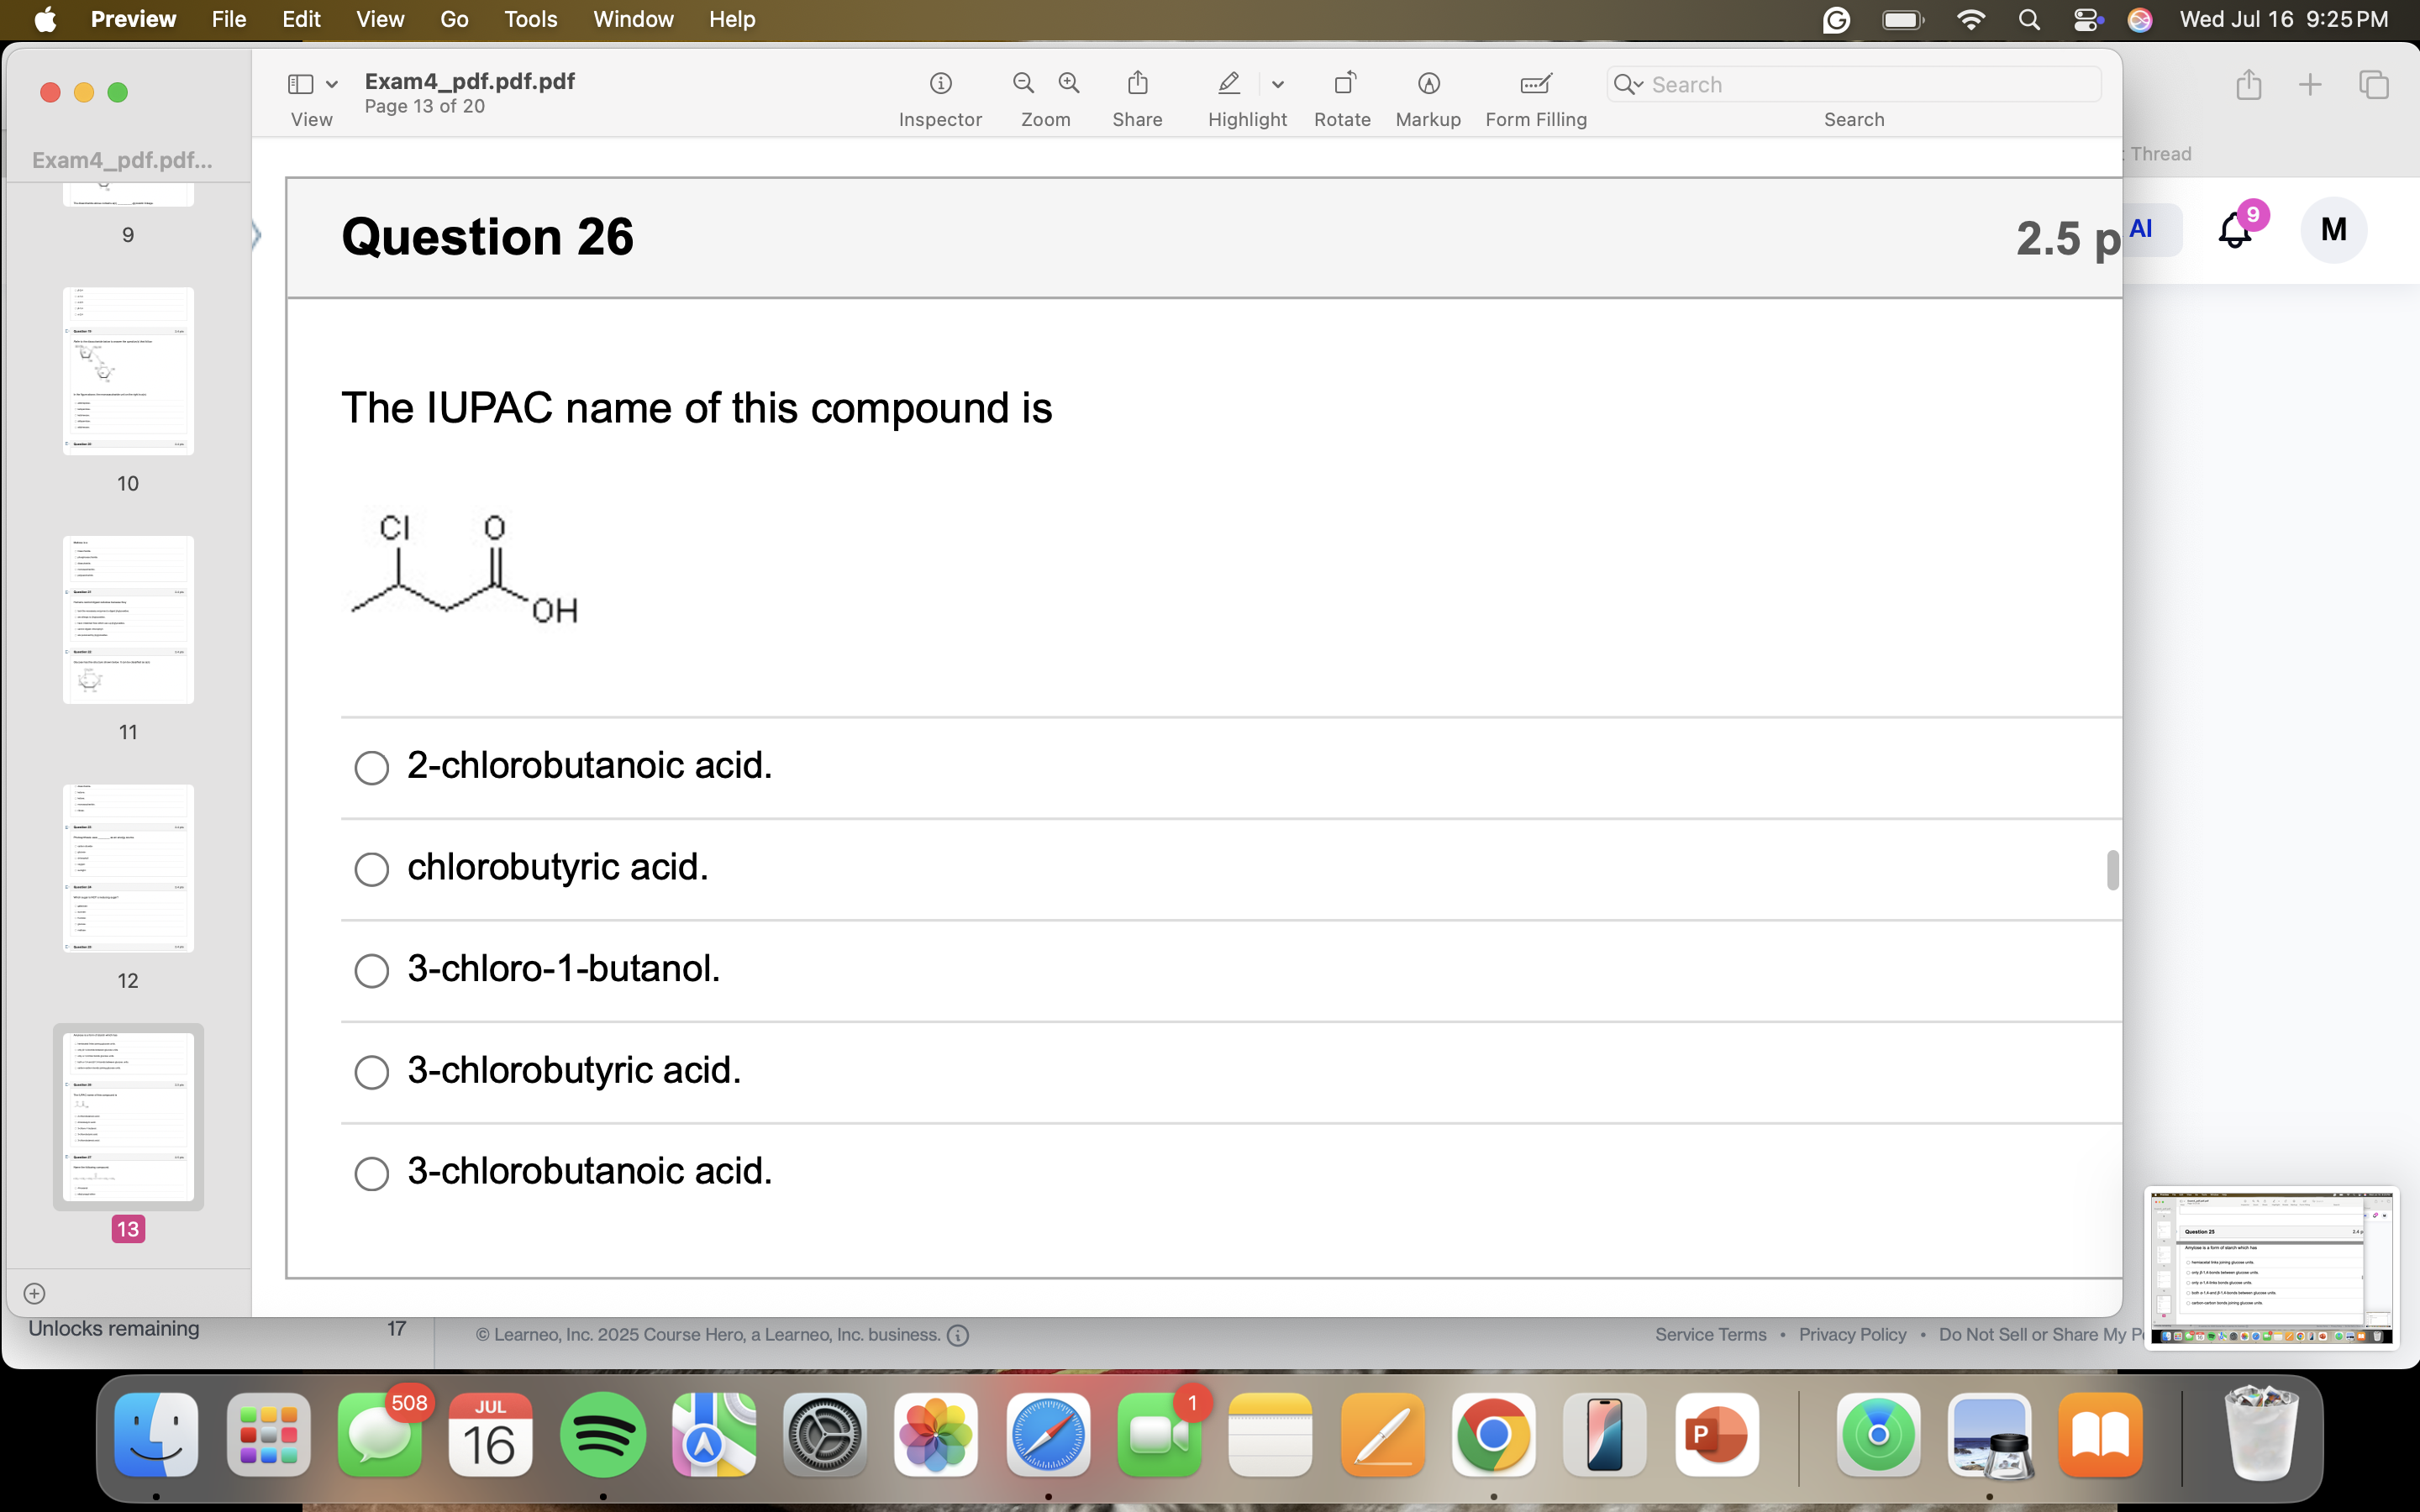The image size is (2420, 1512).
Task: Launch Spotify from the Dock
Action: coord(604,1434)
